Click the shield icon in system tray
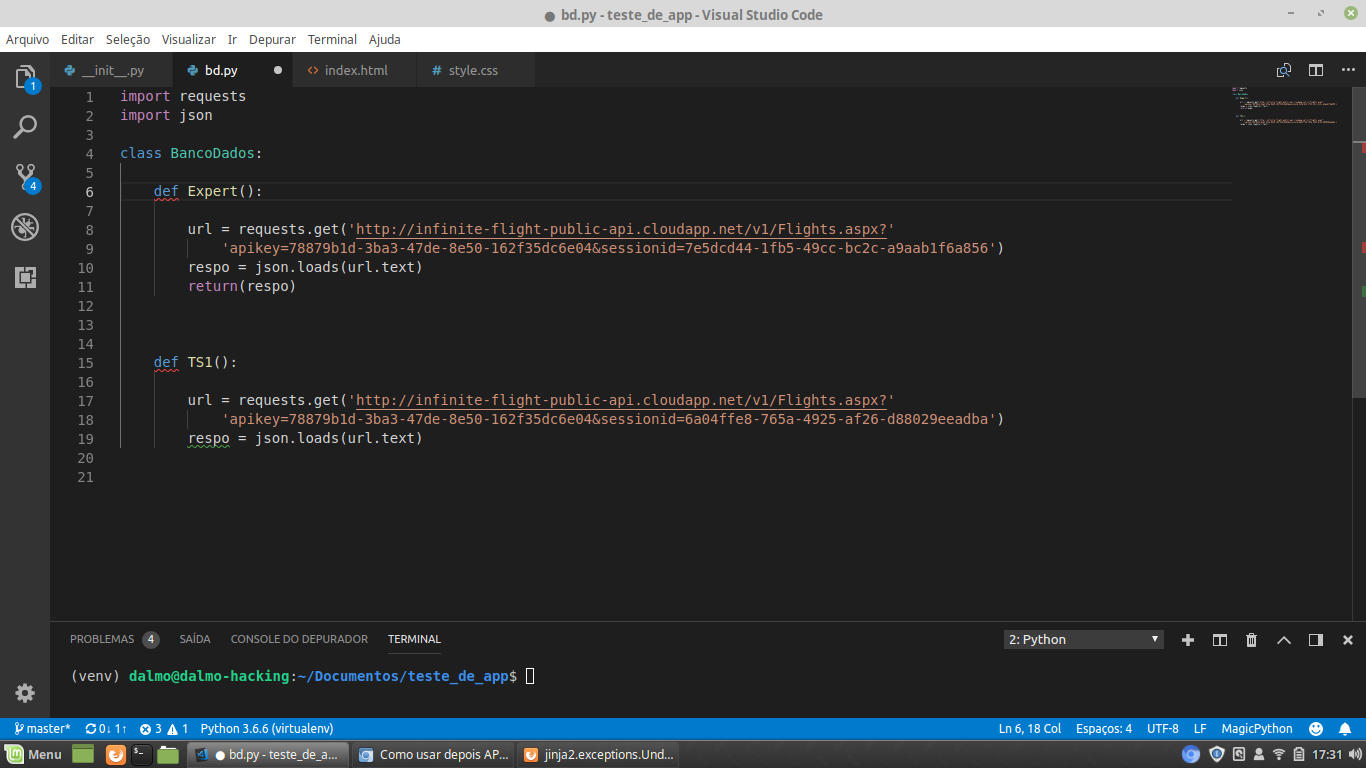The height and width of the screenshot is (768, 1366). tap(1217, 754)
